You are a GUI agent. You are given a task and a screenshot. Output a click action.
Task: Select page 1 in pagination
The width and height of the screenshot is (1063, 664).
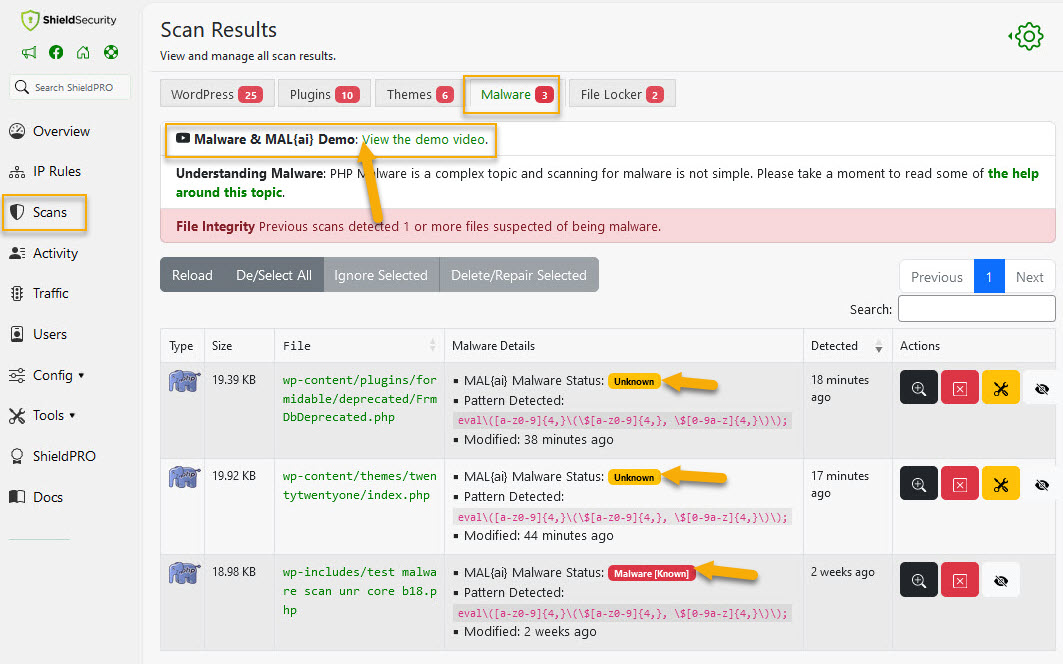pyautogui.click(x=989, y=277)
